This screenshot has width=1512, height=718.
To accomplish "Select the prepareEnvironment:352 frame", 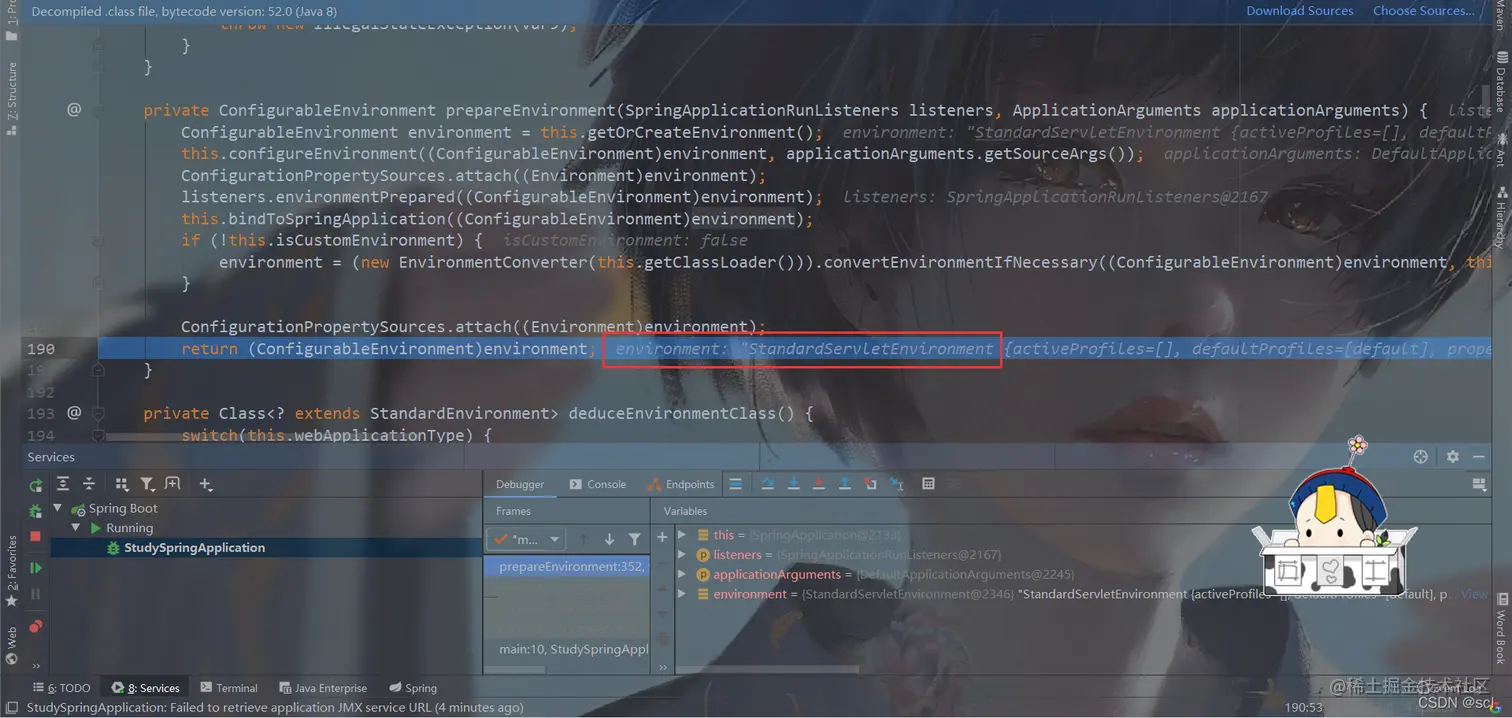I will 567,566.
